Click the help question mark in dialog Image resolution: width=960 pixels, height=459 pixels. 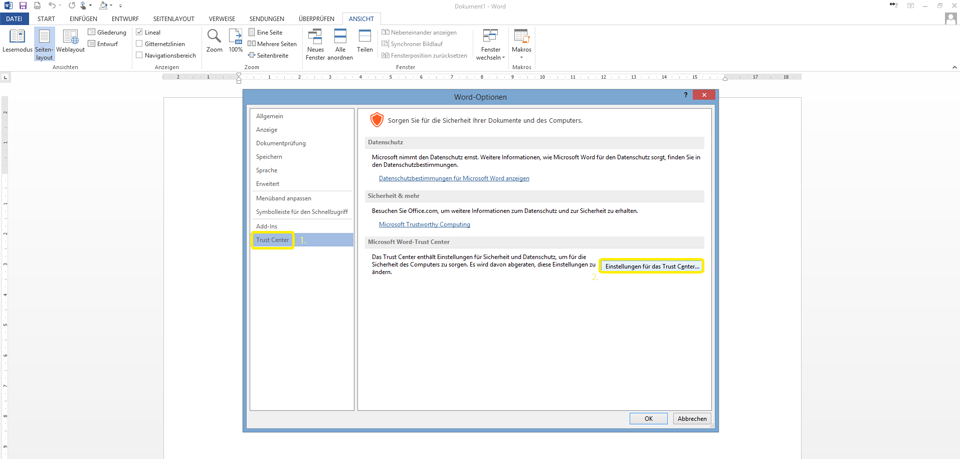click(685, 95)
